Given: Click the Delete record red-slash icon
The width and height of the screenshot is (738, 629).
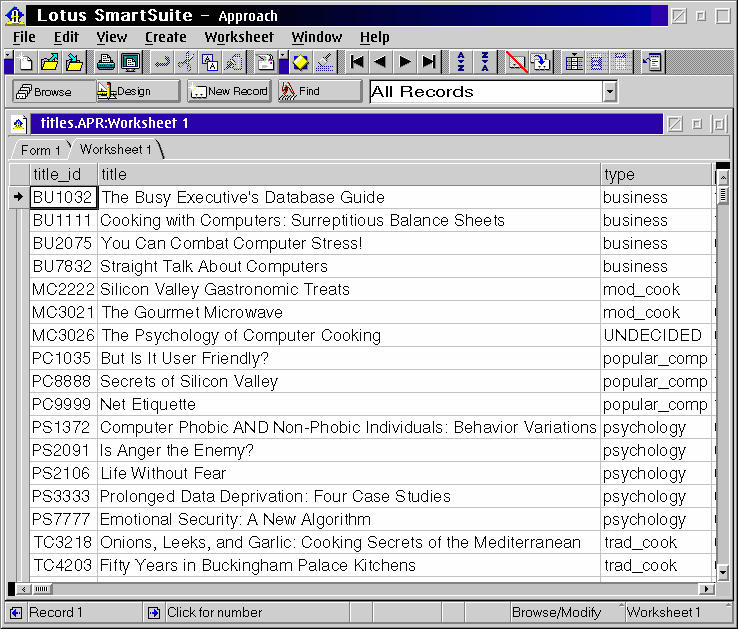Looking at the screenshot, I should click(517, 62).
